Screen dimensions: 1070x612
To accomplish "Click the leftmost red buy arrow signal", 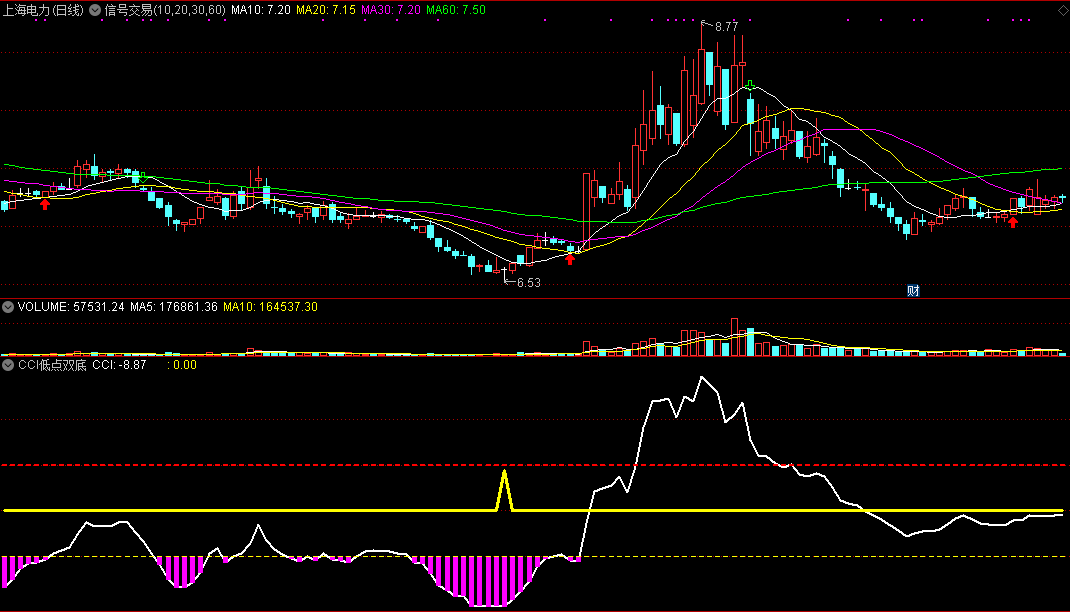I will [x=45, y=204].
